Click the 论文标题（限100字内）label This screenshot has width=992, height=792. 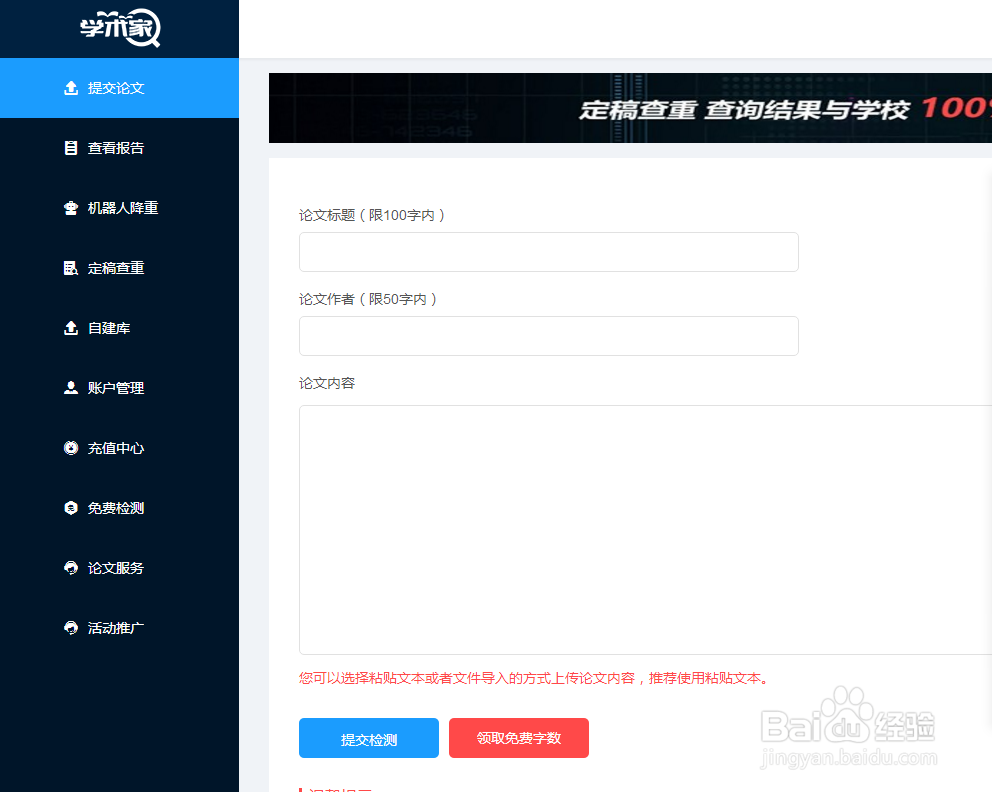tap(373, 215)
